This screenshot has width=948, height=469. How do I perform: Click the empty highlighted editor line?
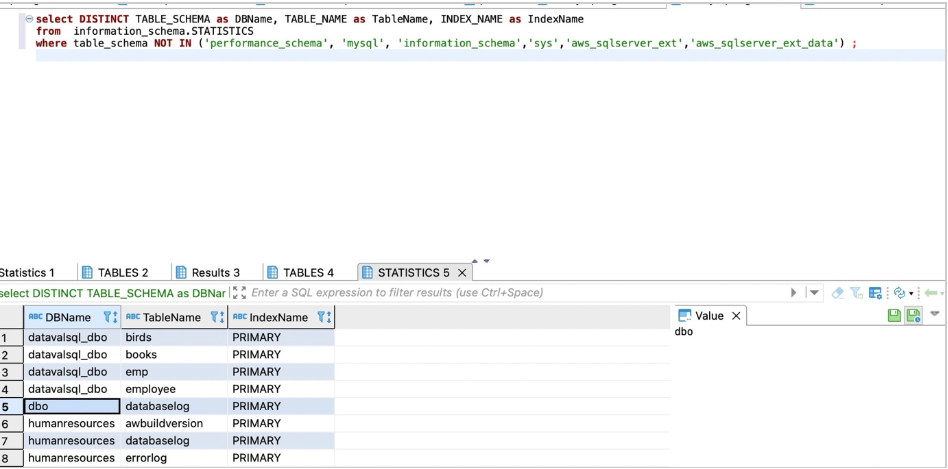[x=490, y=56]
